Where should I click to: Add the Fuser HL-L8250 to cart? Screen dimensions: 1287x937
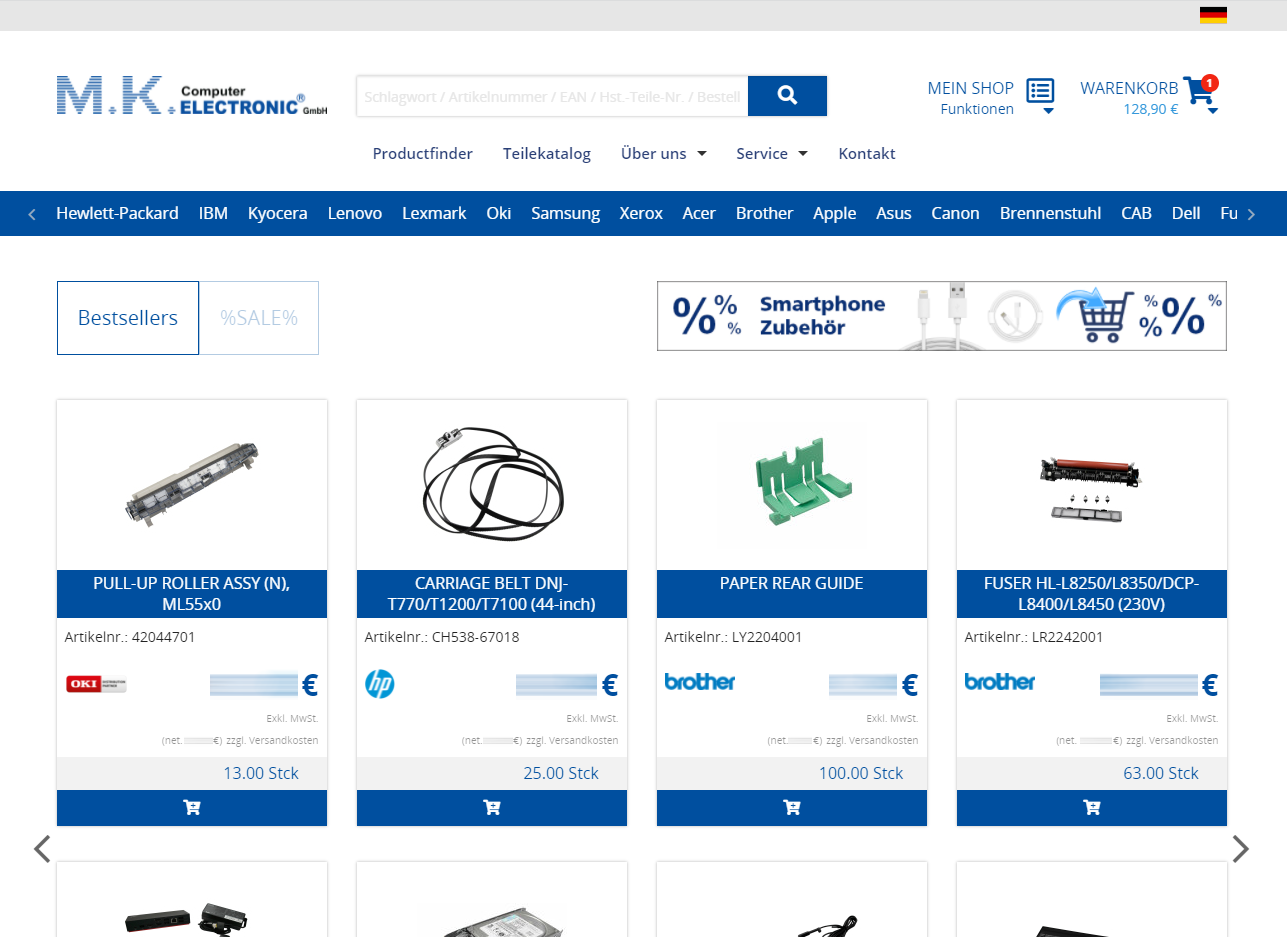pyautogui.click(x=1091, y=808)
